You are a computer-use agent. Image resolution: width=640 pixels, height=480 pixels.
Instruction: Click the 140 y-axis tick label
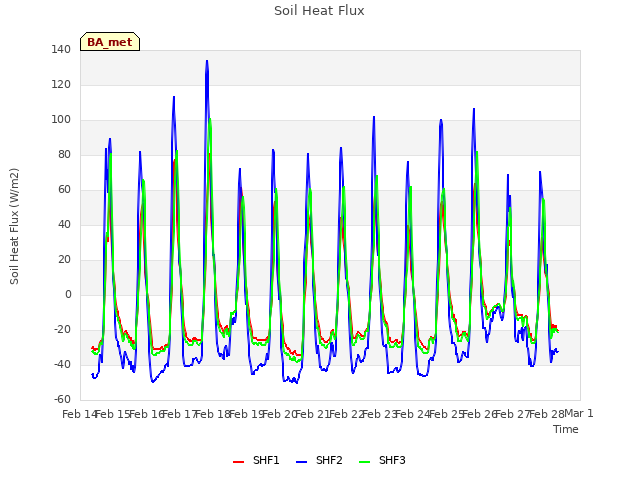(x=61, y=49)
